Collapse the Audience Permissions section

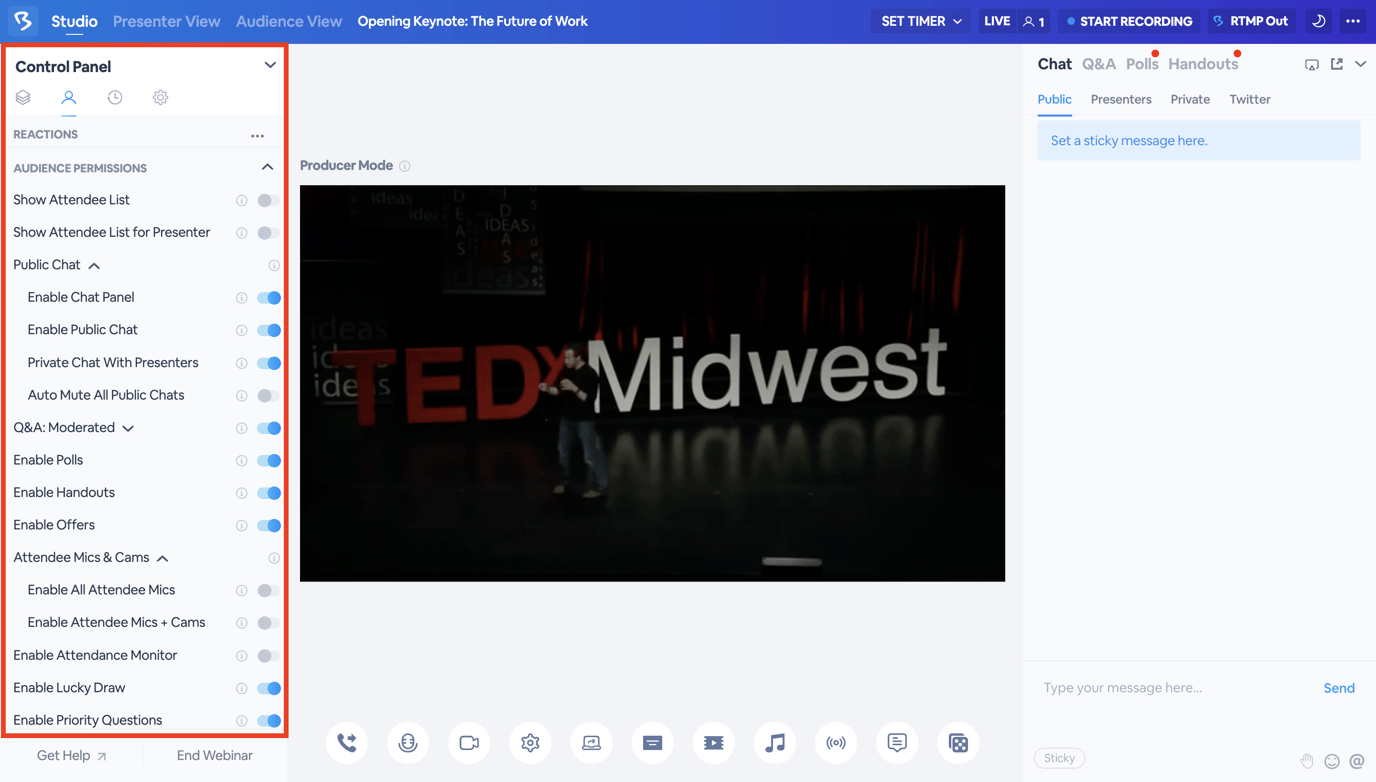click(x=267, y=168)
